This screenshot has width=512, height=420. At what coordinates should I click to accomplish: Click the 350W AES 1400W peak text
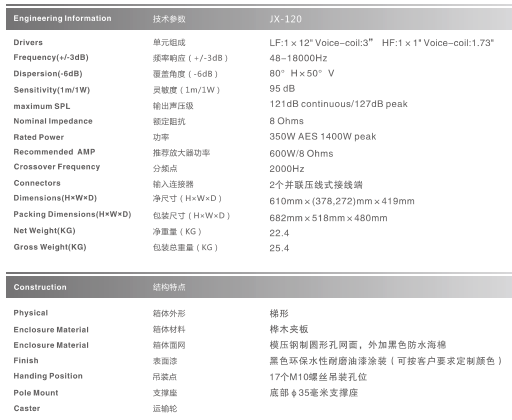click(x=323, y=137)
